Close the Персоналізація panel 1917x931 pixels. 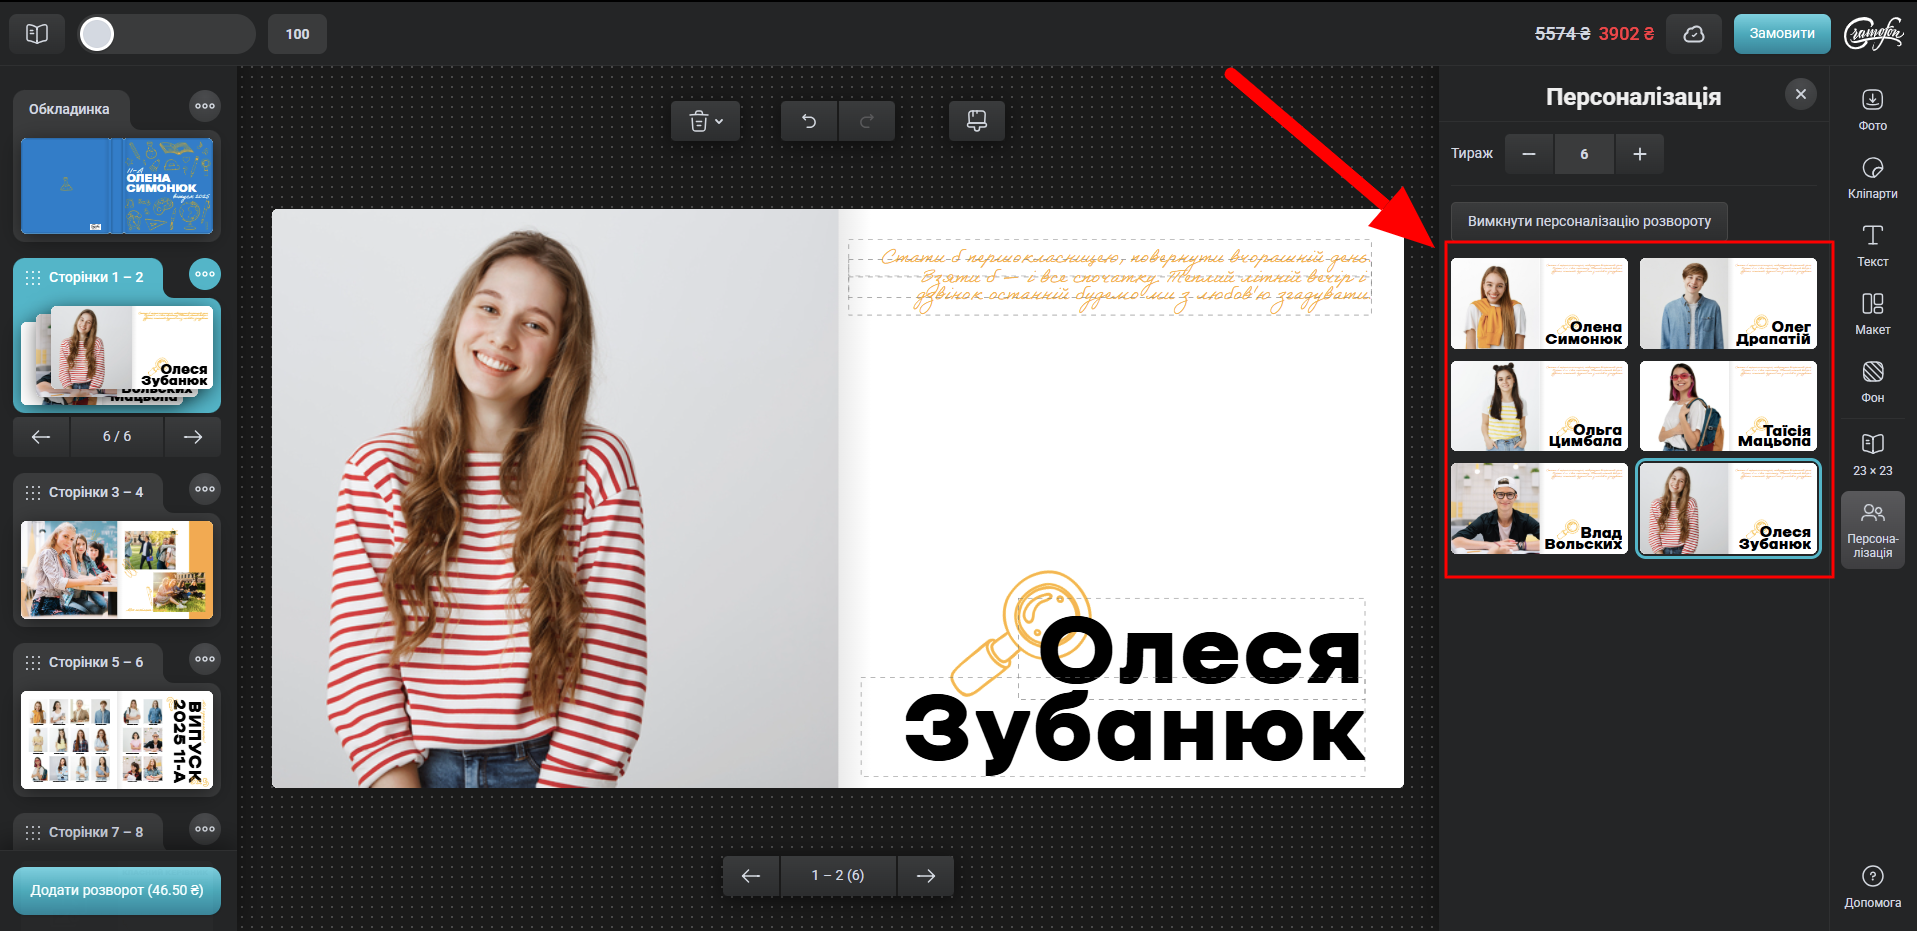click(1800, 94)
